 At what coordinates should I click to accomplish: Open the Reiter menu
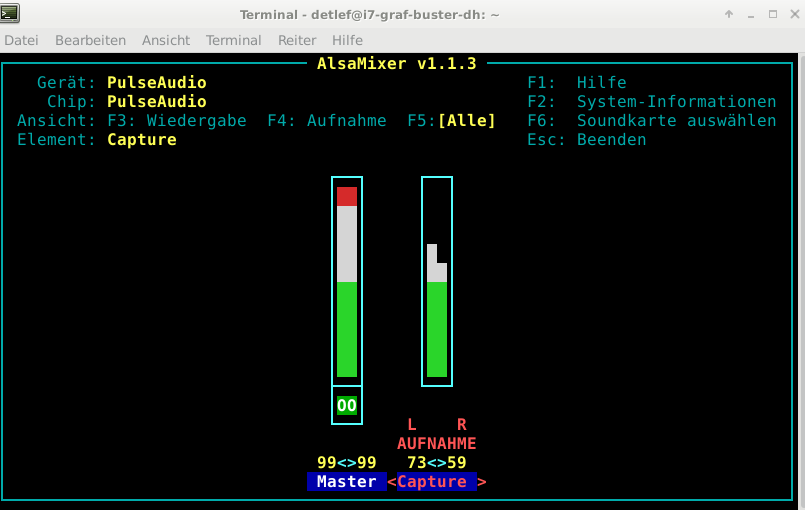(297, 40)
